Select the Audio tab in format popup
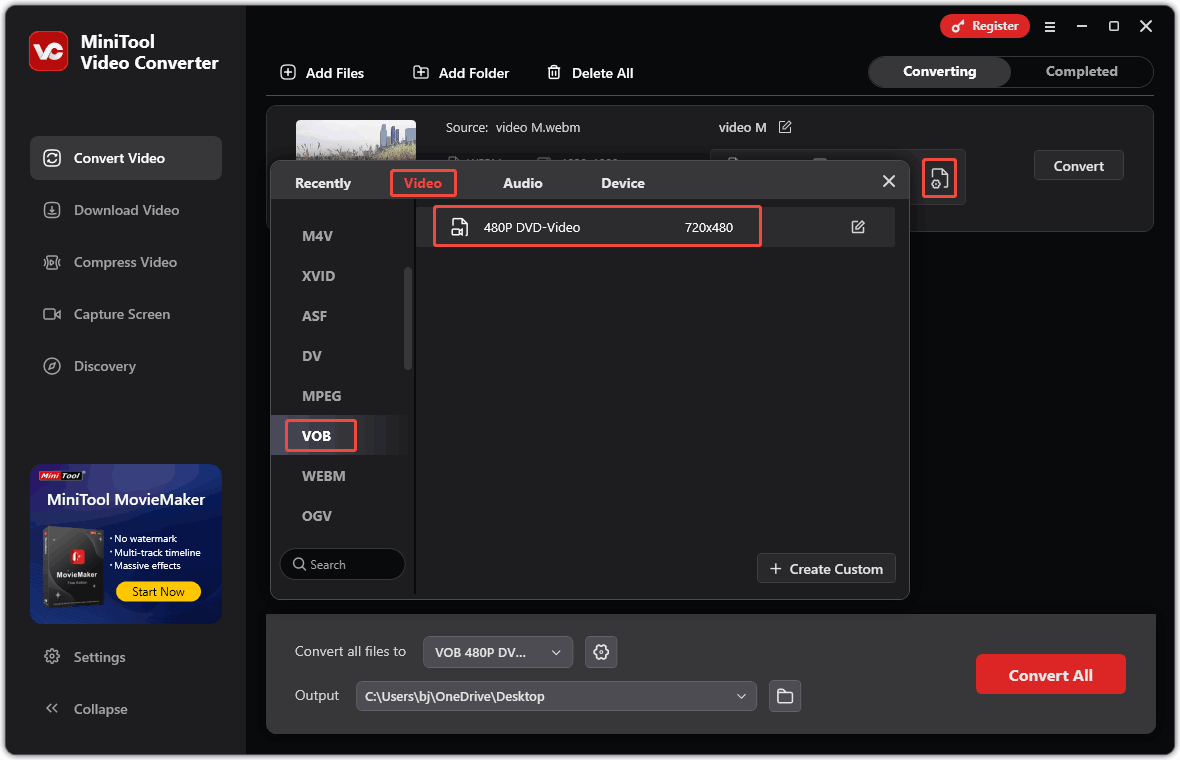Image resolution: width=1180 pixels, height=760 pixels. (523, 183)
